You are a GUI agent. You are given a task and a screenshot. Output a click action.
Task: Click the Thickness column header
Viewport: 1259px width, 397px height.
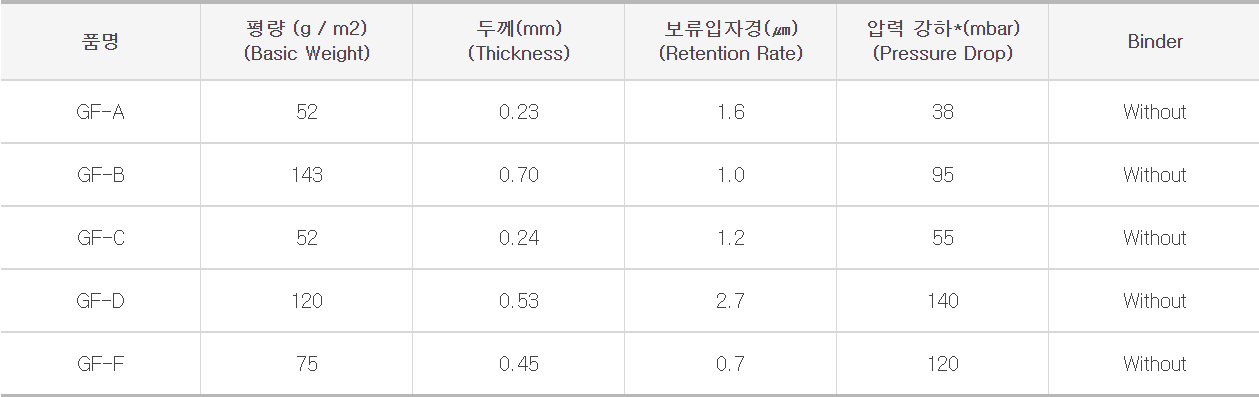pos(518,42)
